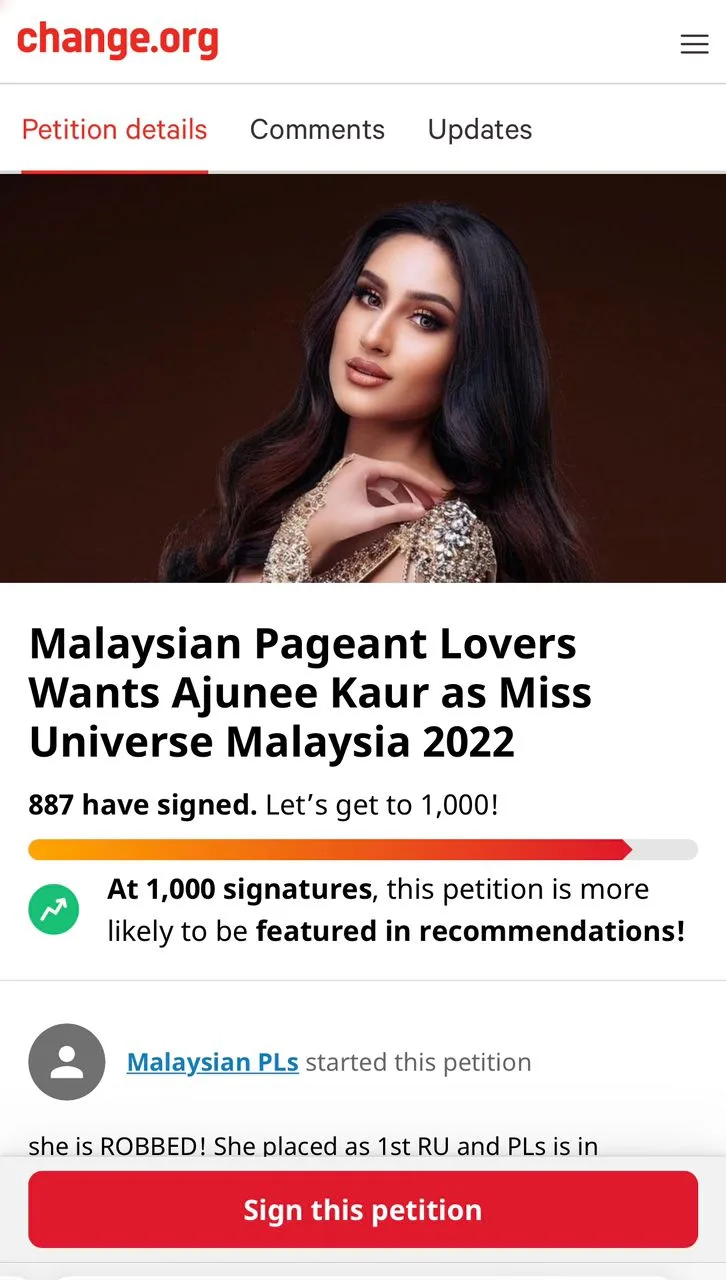
Task: Switch to the Updates tab
Action: [x=480, y=130]
